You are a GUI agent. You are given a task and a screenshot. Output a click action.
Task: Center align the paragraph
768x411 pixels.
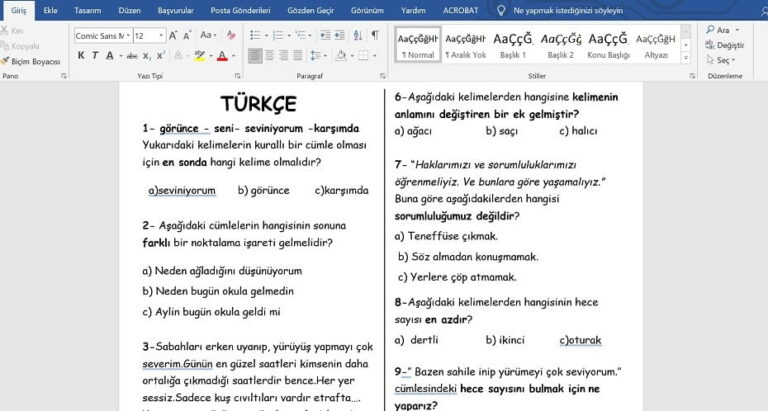click(x=269, y=56)
